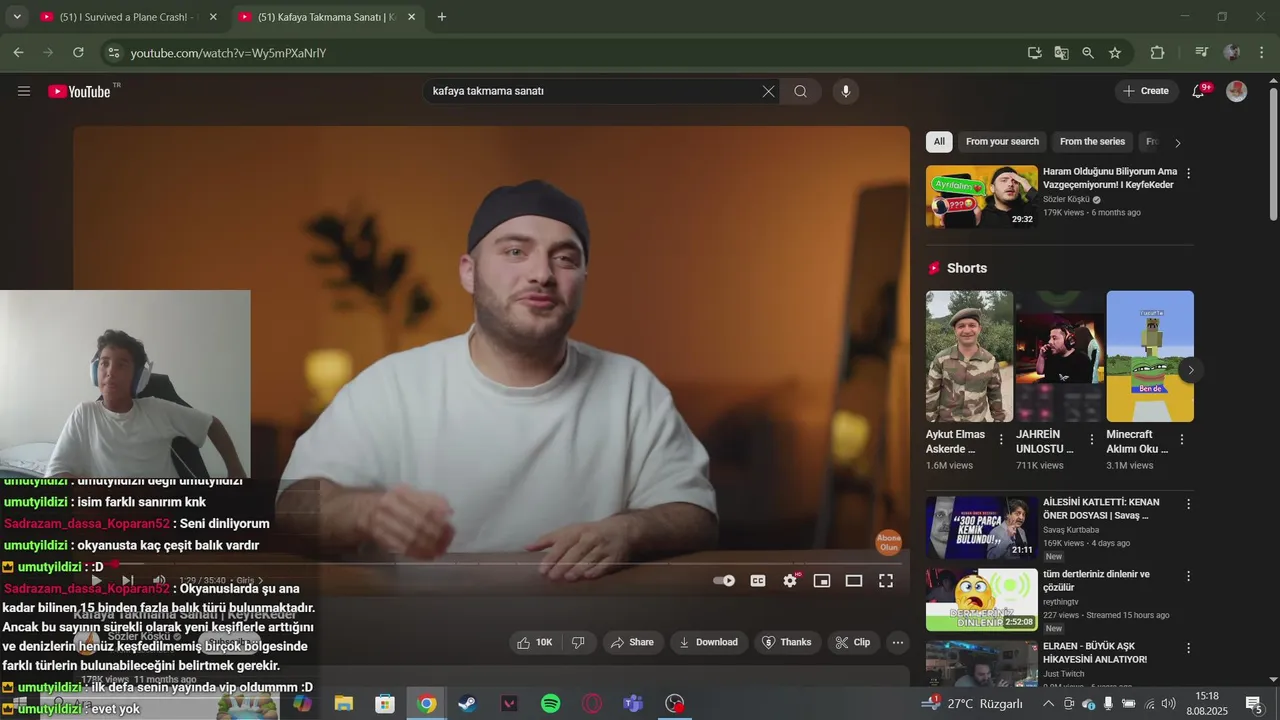Click the Create button
Image resolution: width=1280 pixels, height=720 pixels.
[1146, 91]
